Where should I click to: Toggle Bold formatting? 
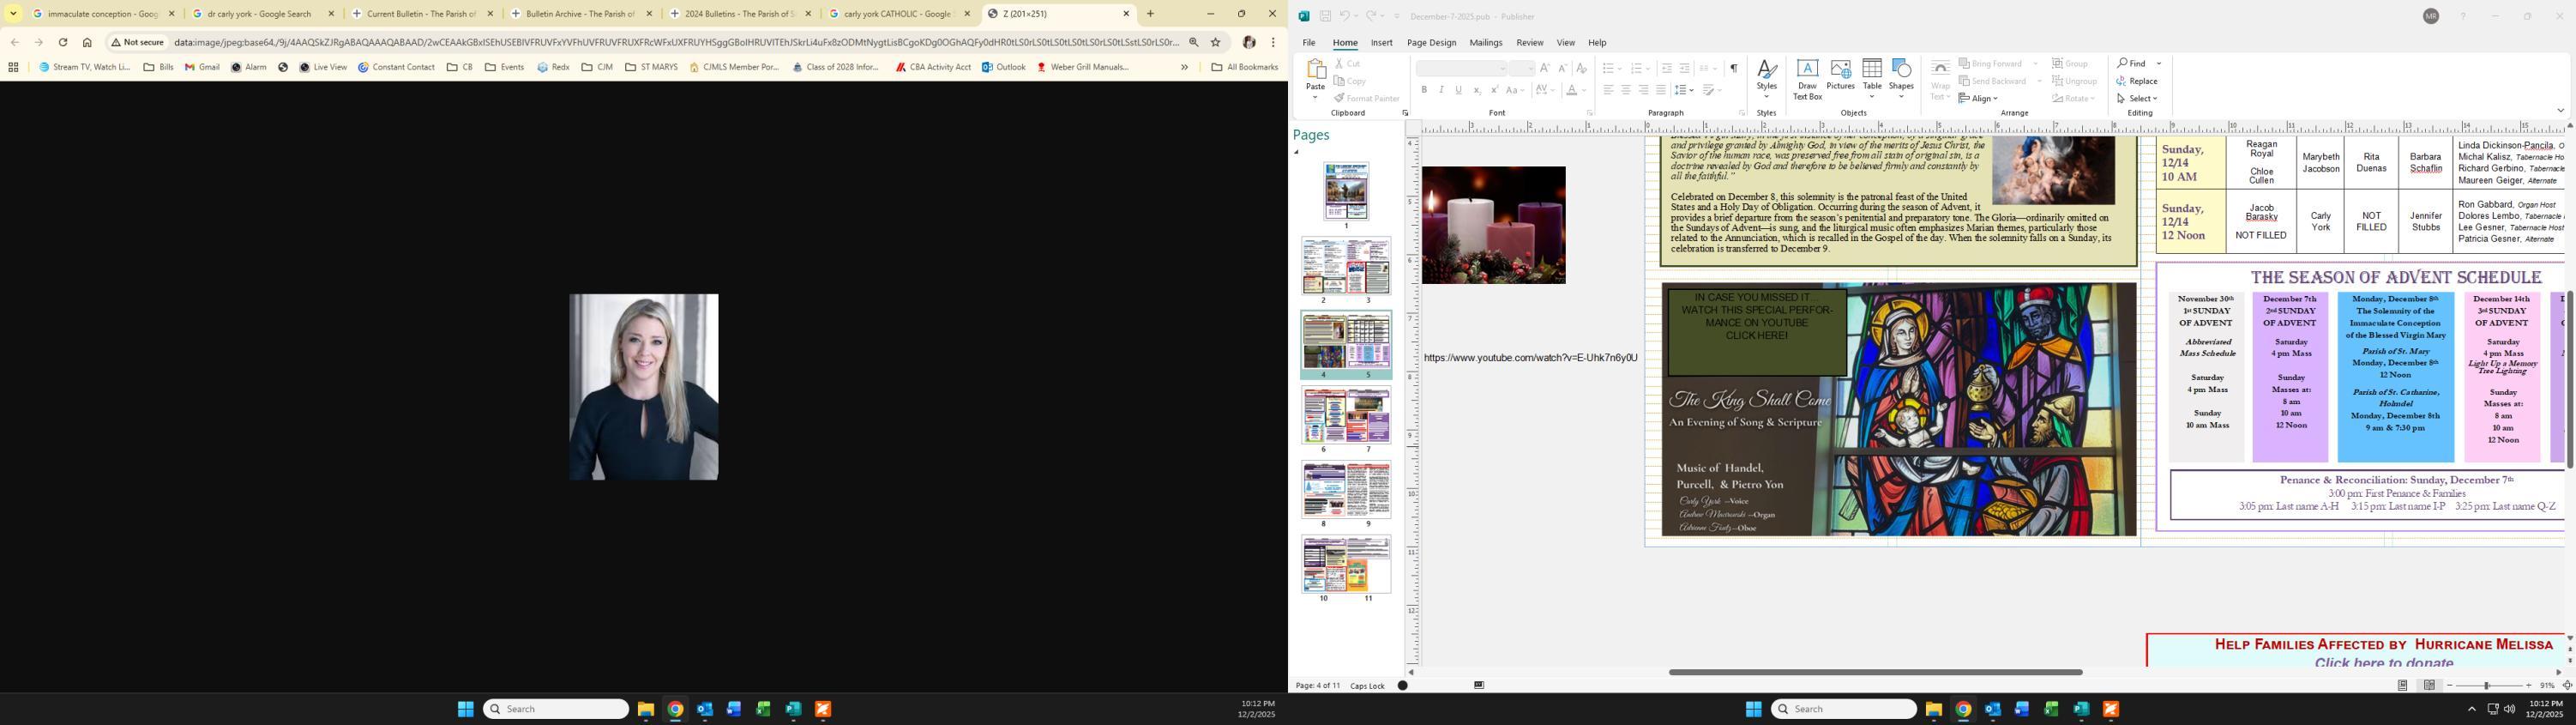(1424, 90)
